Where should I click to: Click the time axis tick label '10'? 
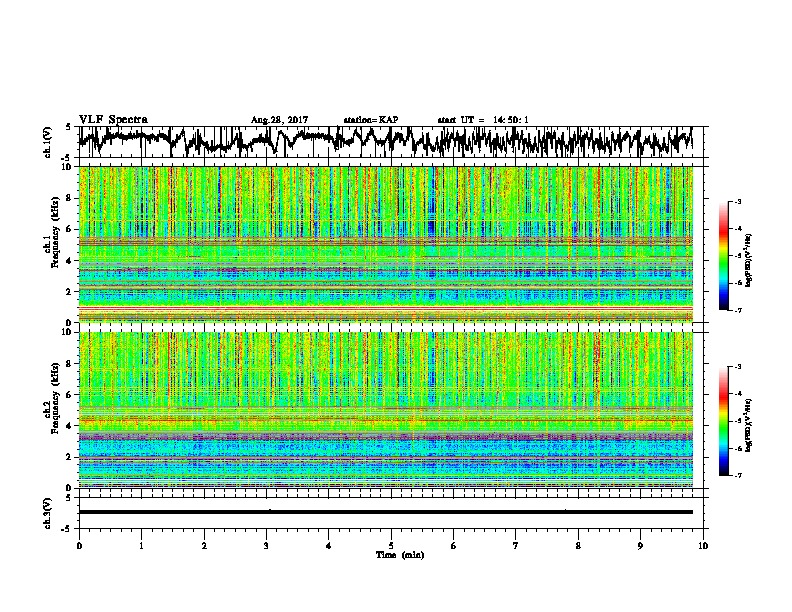[703, 545]
